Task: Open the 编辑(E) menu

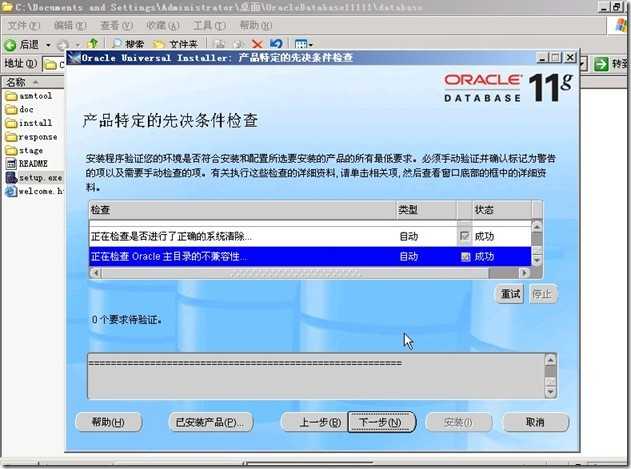Action: pyautogui.click(x=70, y=26)
